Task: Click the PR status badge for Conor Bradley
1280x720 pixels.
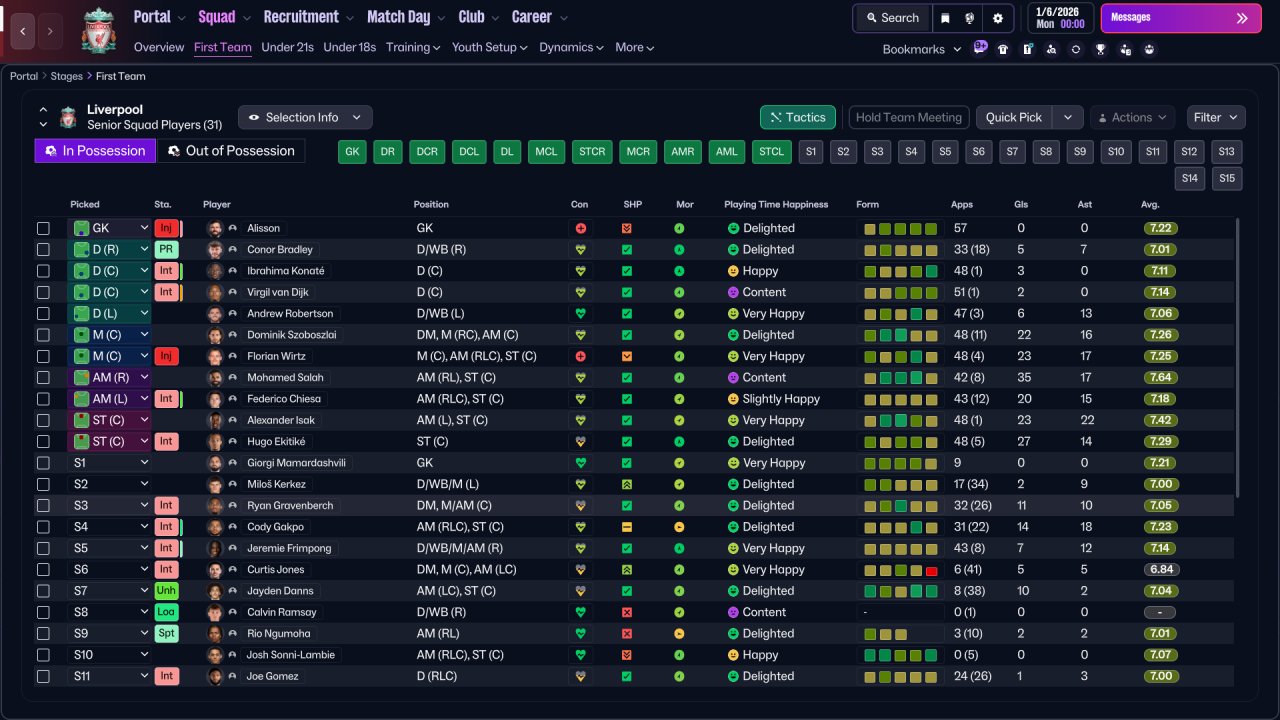Action: (166, 249)
